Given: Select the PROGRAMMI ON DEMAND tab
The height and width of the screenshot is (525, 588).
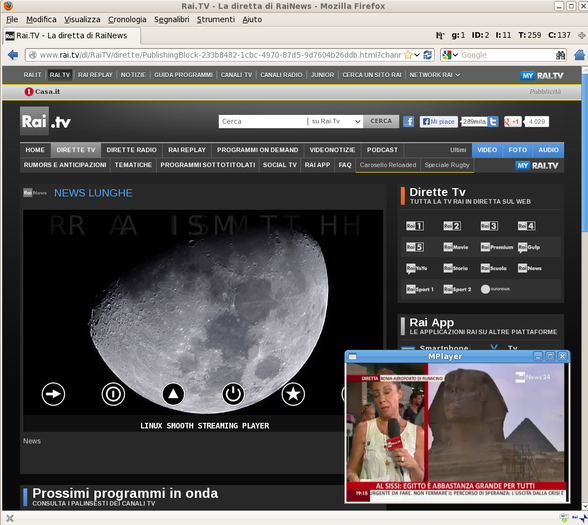Looking at the screenshot, I should click(258, 150).
